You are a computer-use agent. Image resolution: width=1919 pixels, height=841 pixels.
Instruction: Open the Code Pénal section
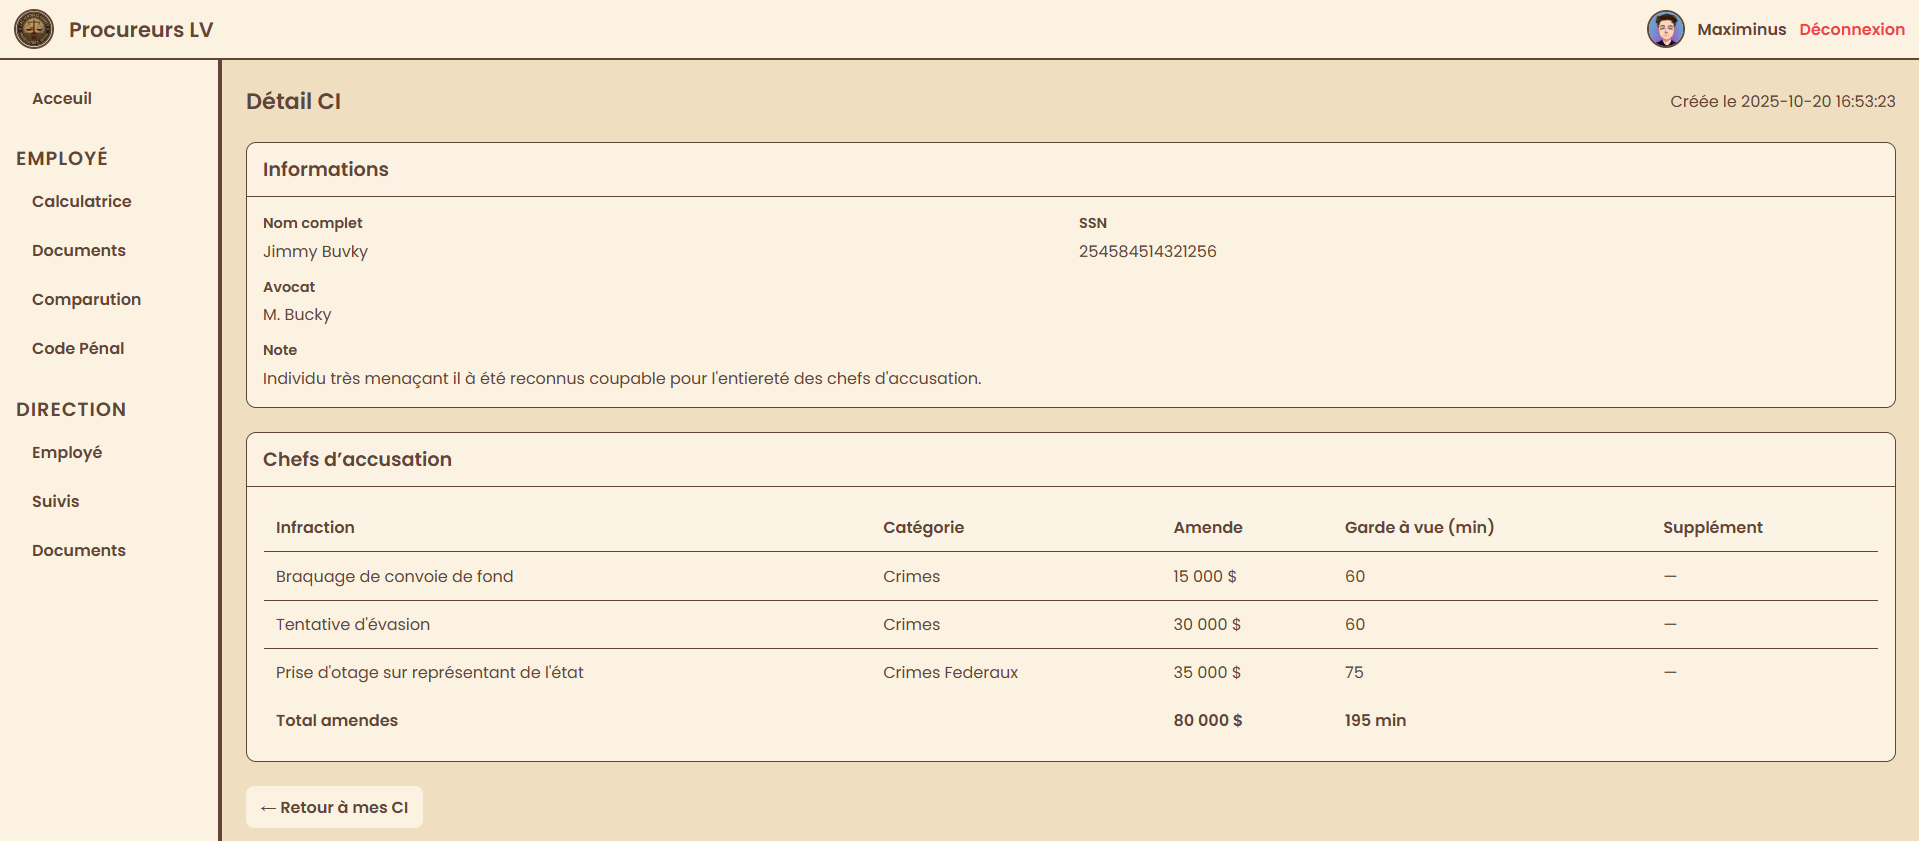(x=78, y=348)
